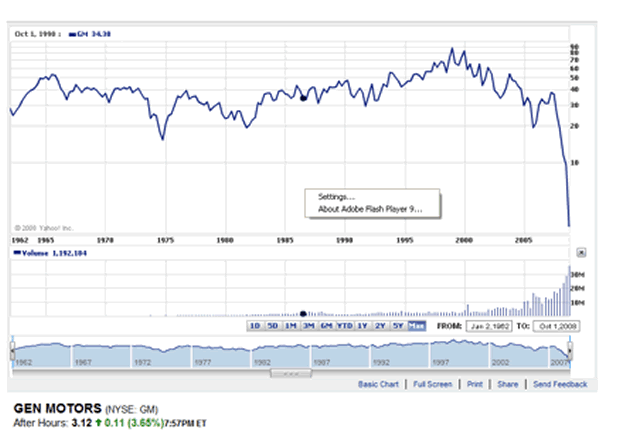Image resolution: width=620 pixels, height=436 pixels.
Task: Select the 1D time range button
Action: (255, 326)
